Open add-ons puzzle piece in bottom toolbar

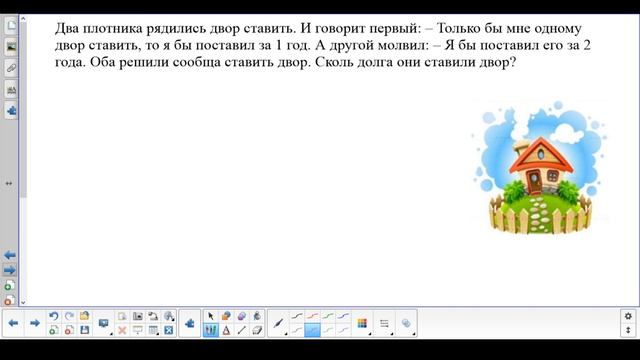pos(189,323)
